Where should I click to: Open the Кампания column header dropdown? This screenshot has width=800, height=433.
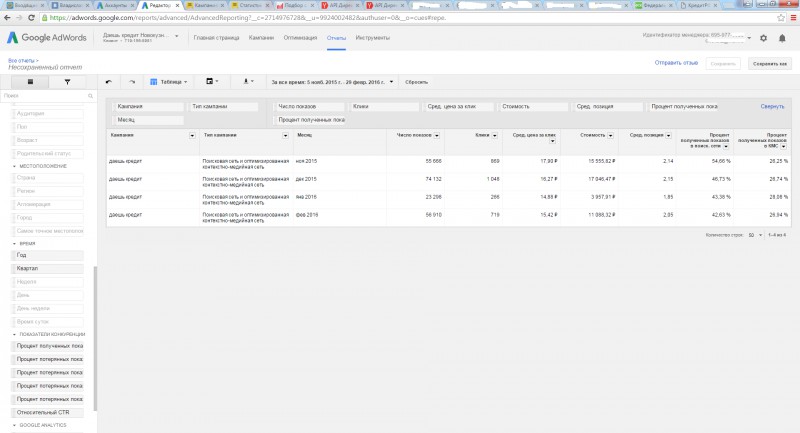192,136
